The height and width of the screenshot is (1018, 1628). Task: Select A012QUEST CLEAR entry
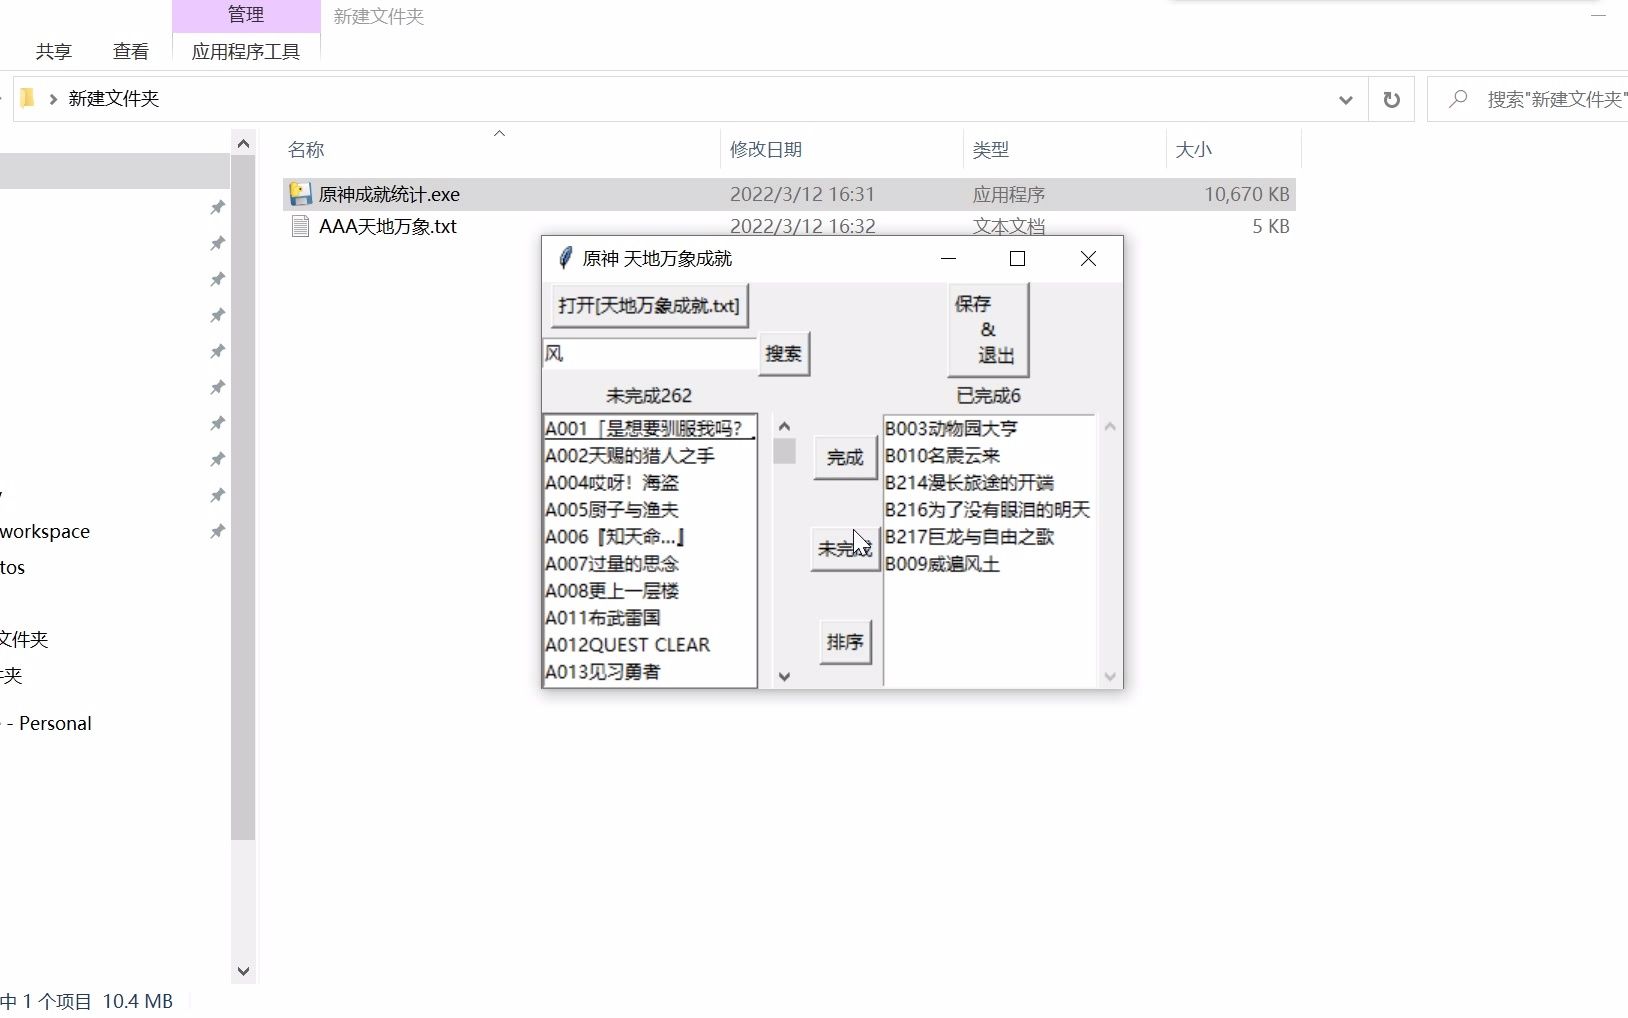[x=649, y=644]
